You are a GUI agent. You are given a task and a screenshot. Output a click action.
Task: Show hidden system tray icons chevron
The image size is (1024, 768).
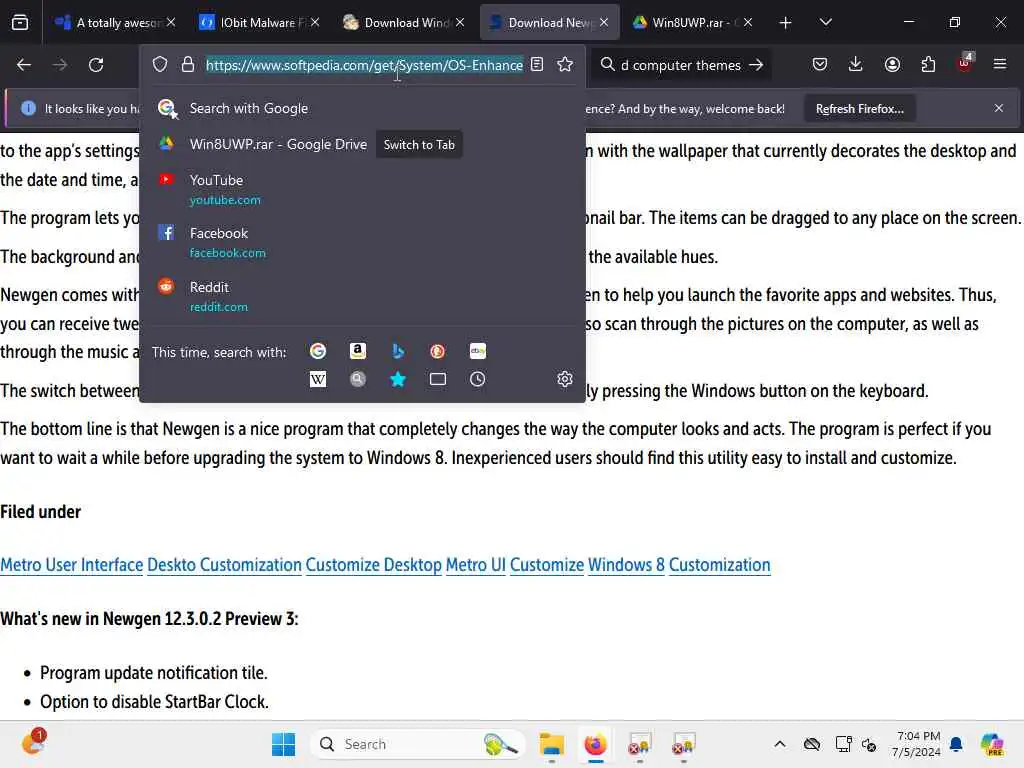[780, 744]
